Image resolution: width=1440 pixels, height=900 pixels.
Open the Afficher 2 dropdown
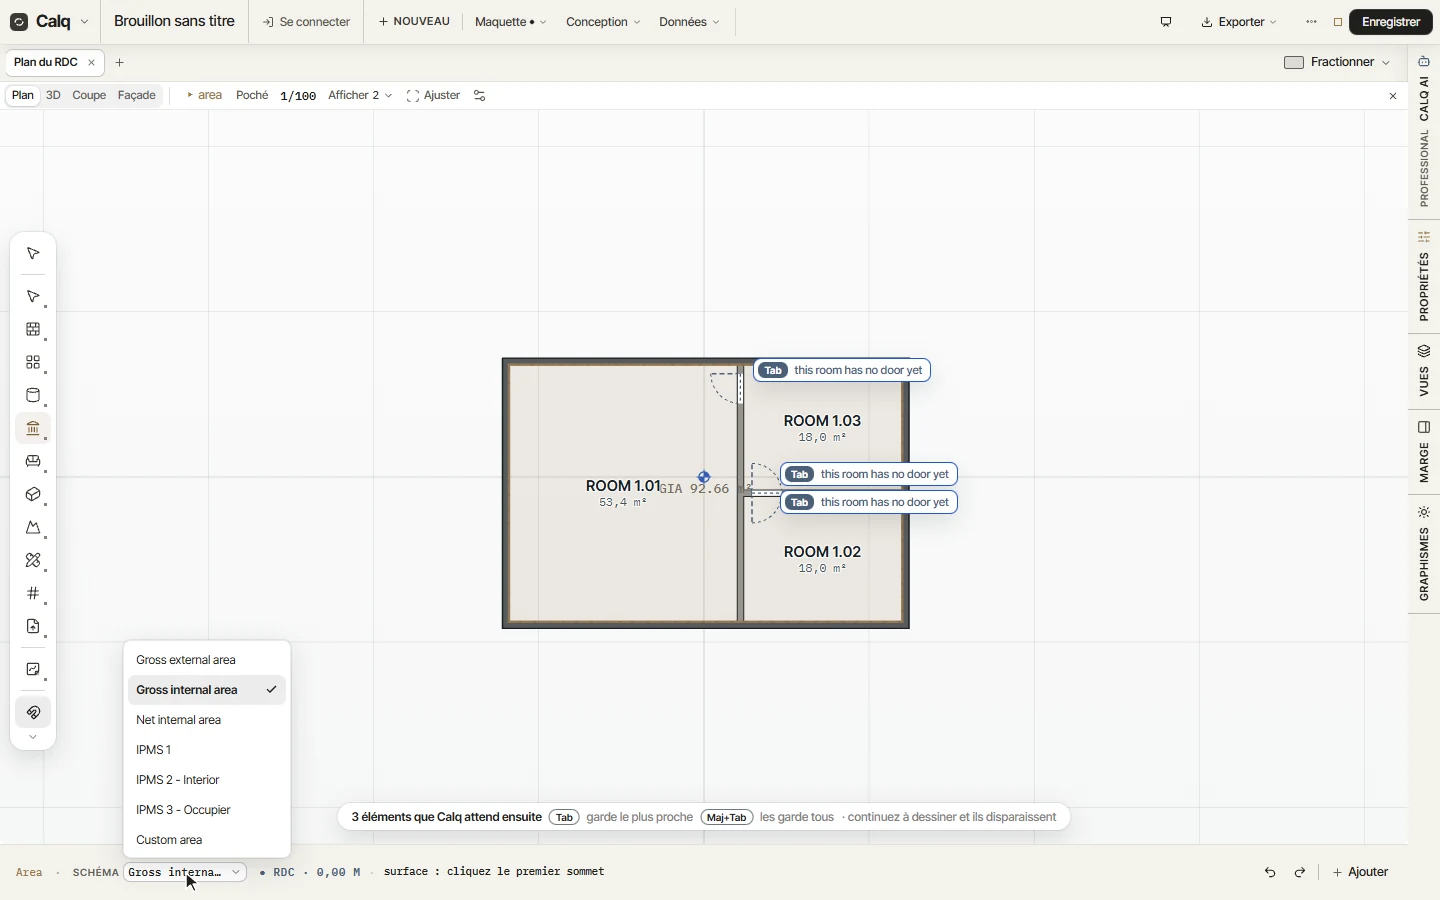click(x=360, y=96)
